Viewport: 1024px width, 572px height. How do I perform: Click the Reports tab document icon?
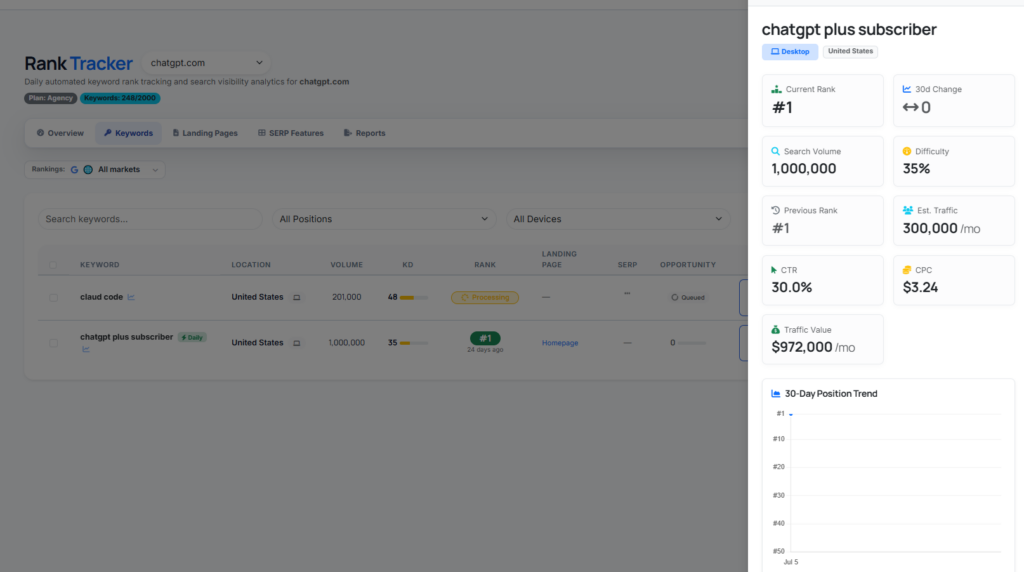click(x=347, y=133)
